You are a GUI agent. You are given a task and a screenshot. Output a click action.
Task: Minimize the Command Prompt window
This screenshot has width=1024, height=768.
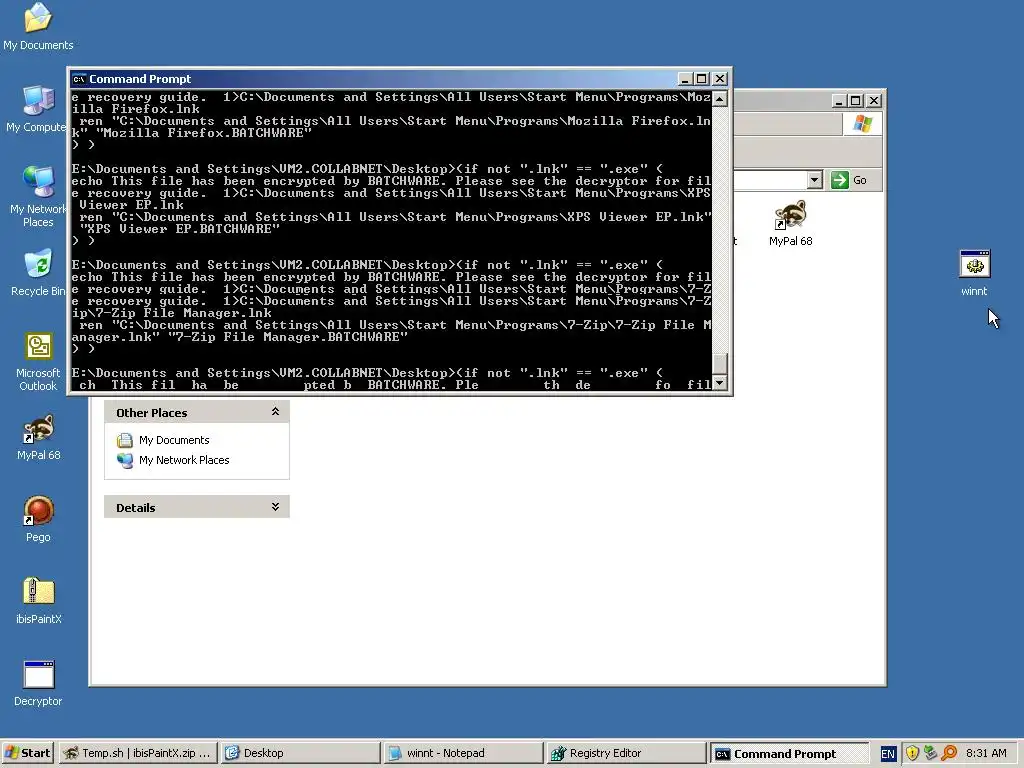pos(684,79)
